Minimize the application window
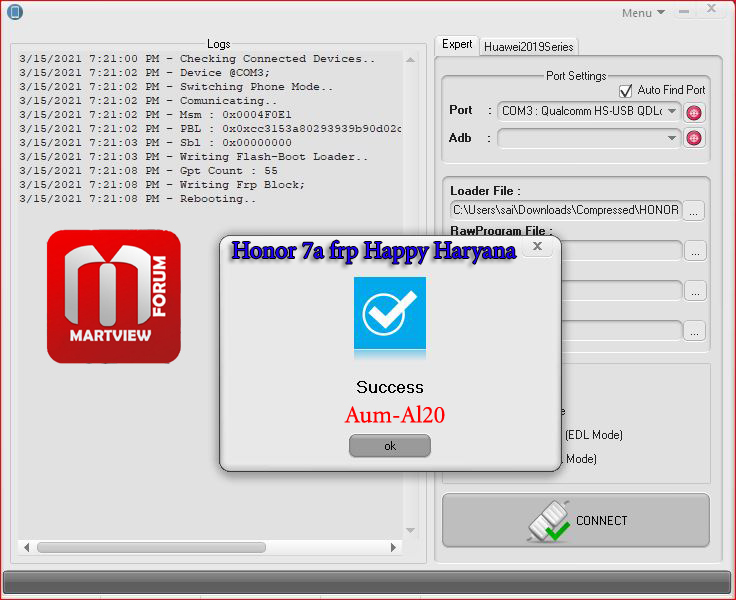The width and height of the screenshot is (736, 600). [684, 12]
